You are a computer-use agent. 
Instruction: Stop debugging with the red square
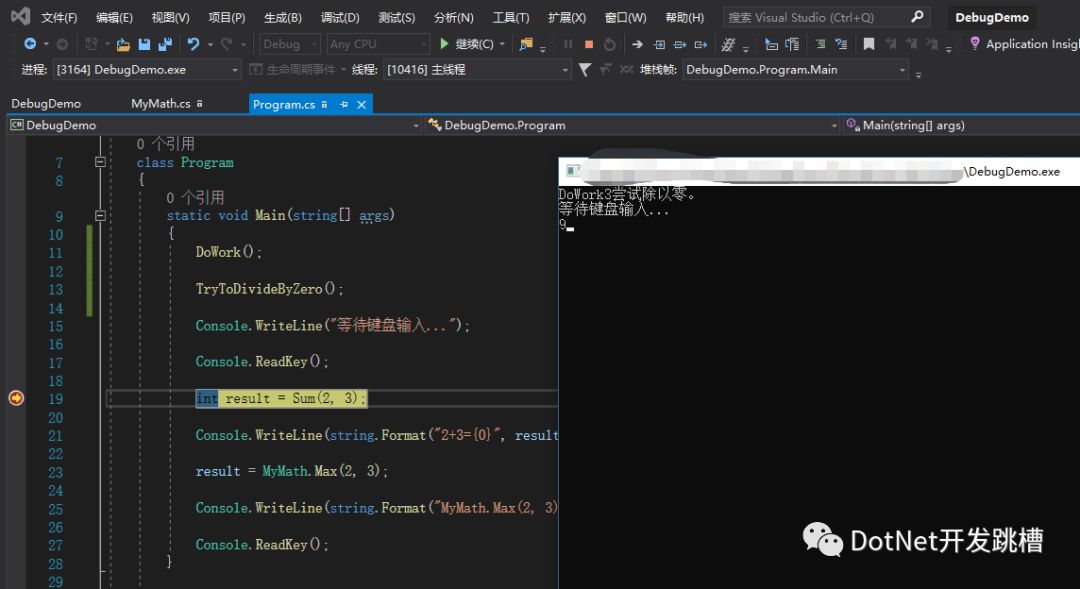pos(589,45)
